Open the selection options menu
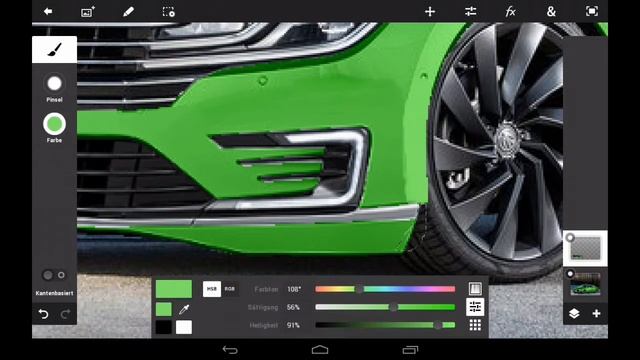The height and width of the screenshot is (360, 640). pyautogui.click(x=169, y=11)
